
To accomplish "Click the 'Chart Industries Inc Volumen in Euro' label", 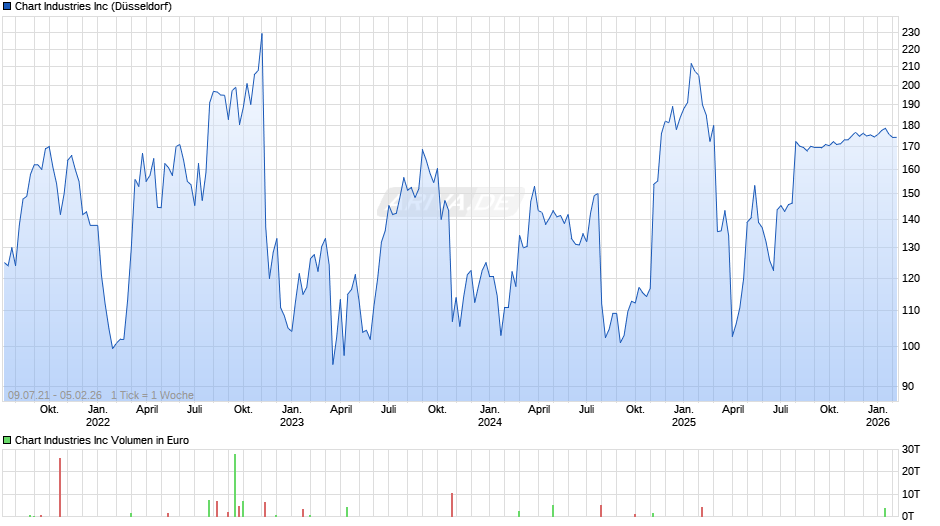I will [101, 440].
